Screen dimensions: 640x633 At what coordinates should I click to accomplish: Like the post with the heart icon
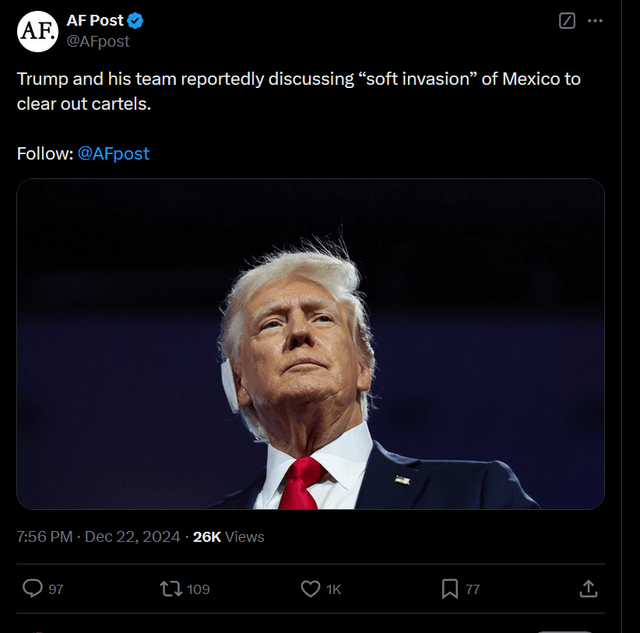click(x=311, y=589)
